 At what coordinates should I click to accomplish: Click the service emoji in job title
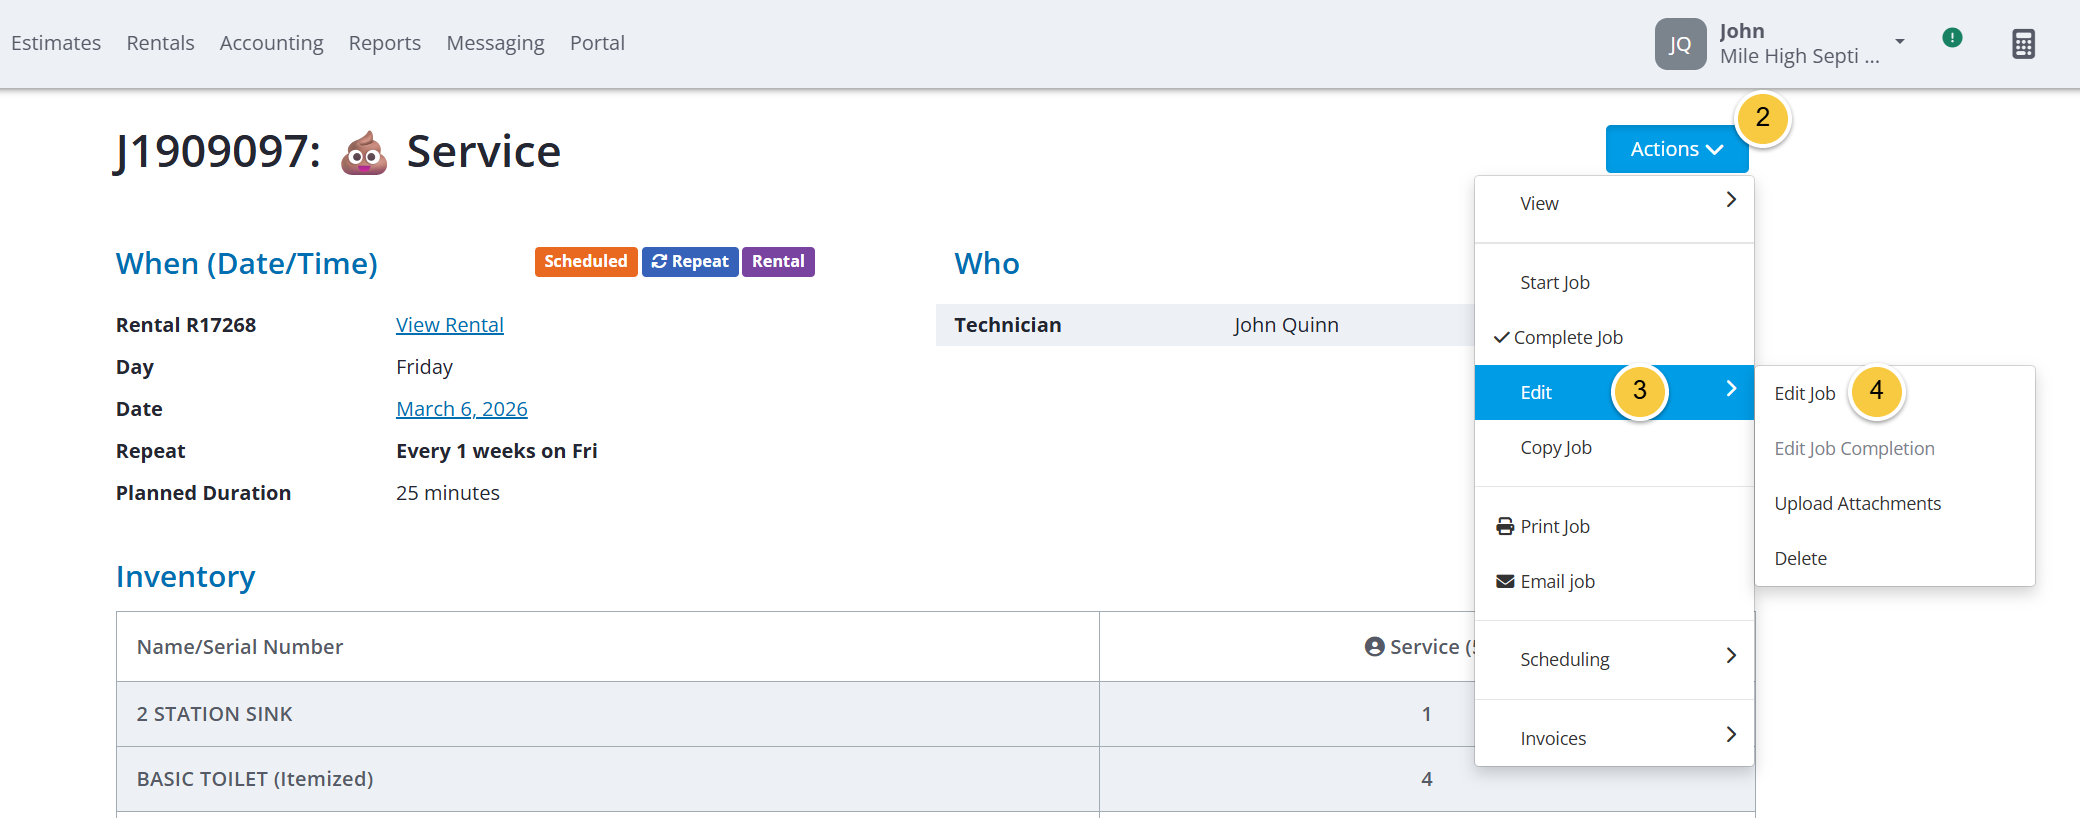click(364, 152)
